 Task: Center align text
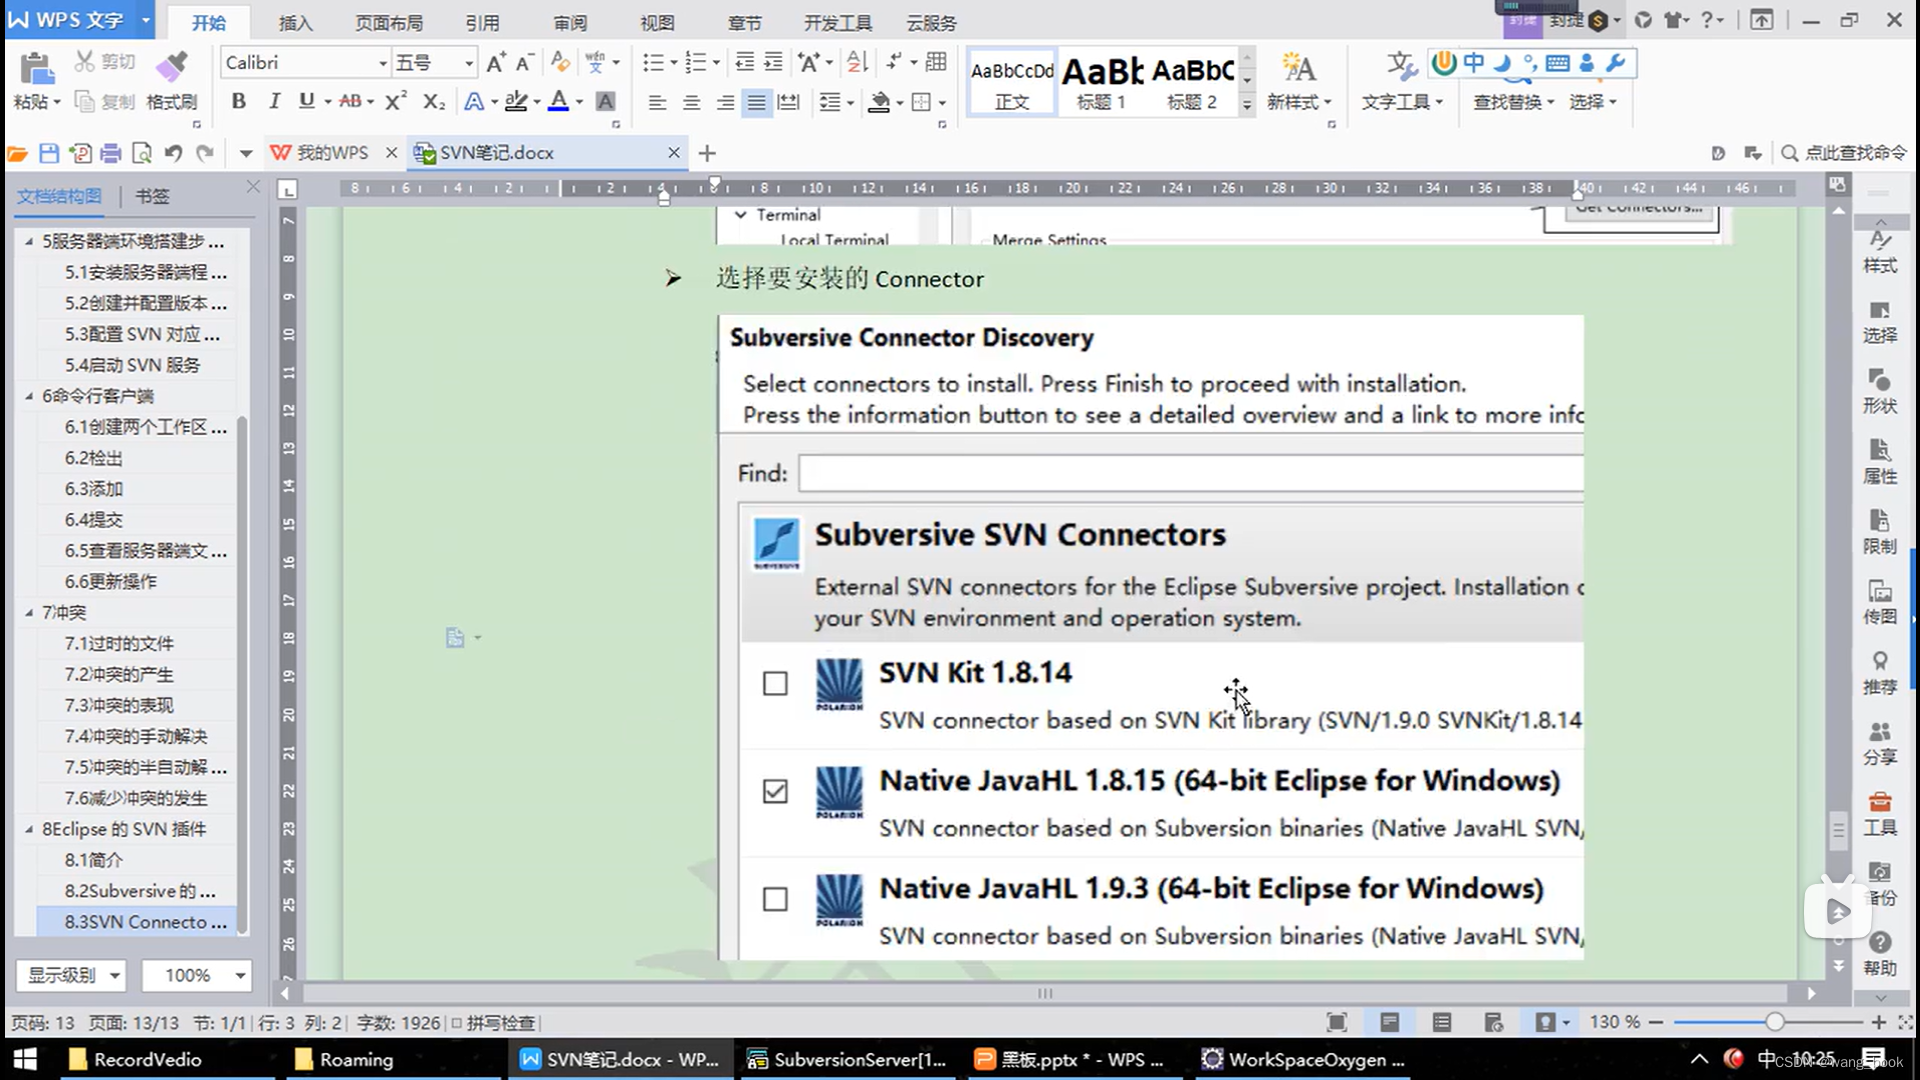(691, 102)
